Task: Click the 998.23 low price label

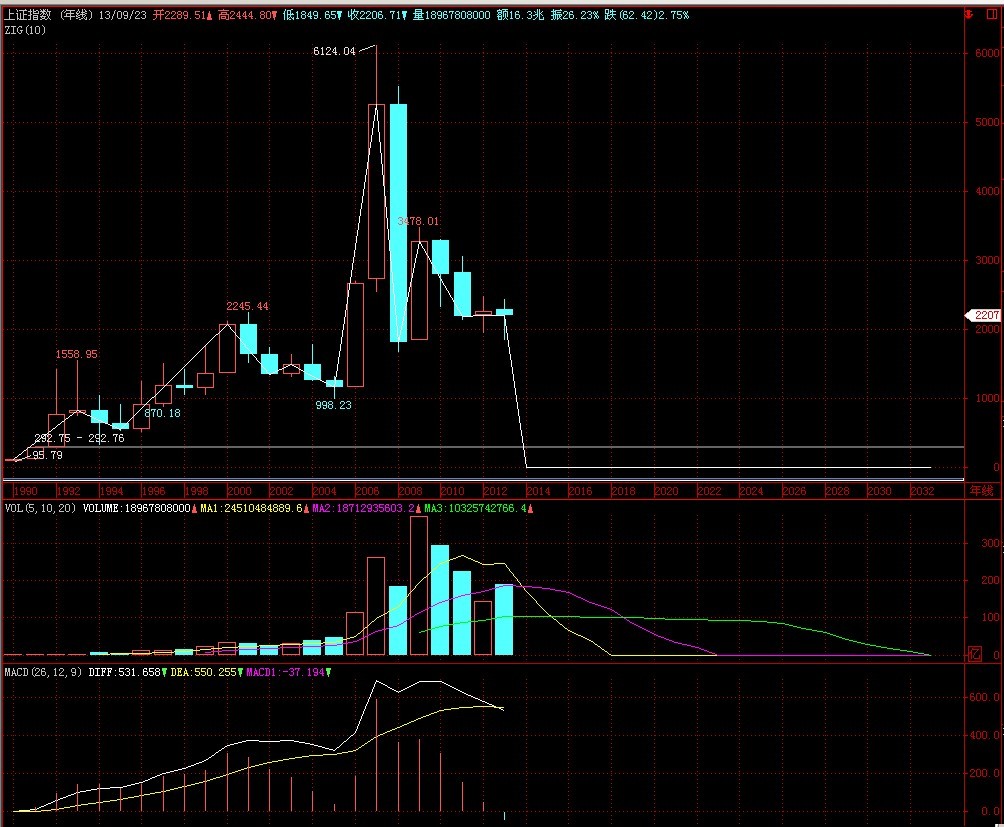Action: tap(332, 405)
